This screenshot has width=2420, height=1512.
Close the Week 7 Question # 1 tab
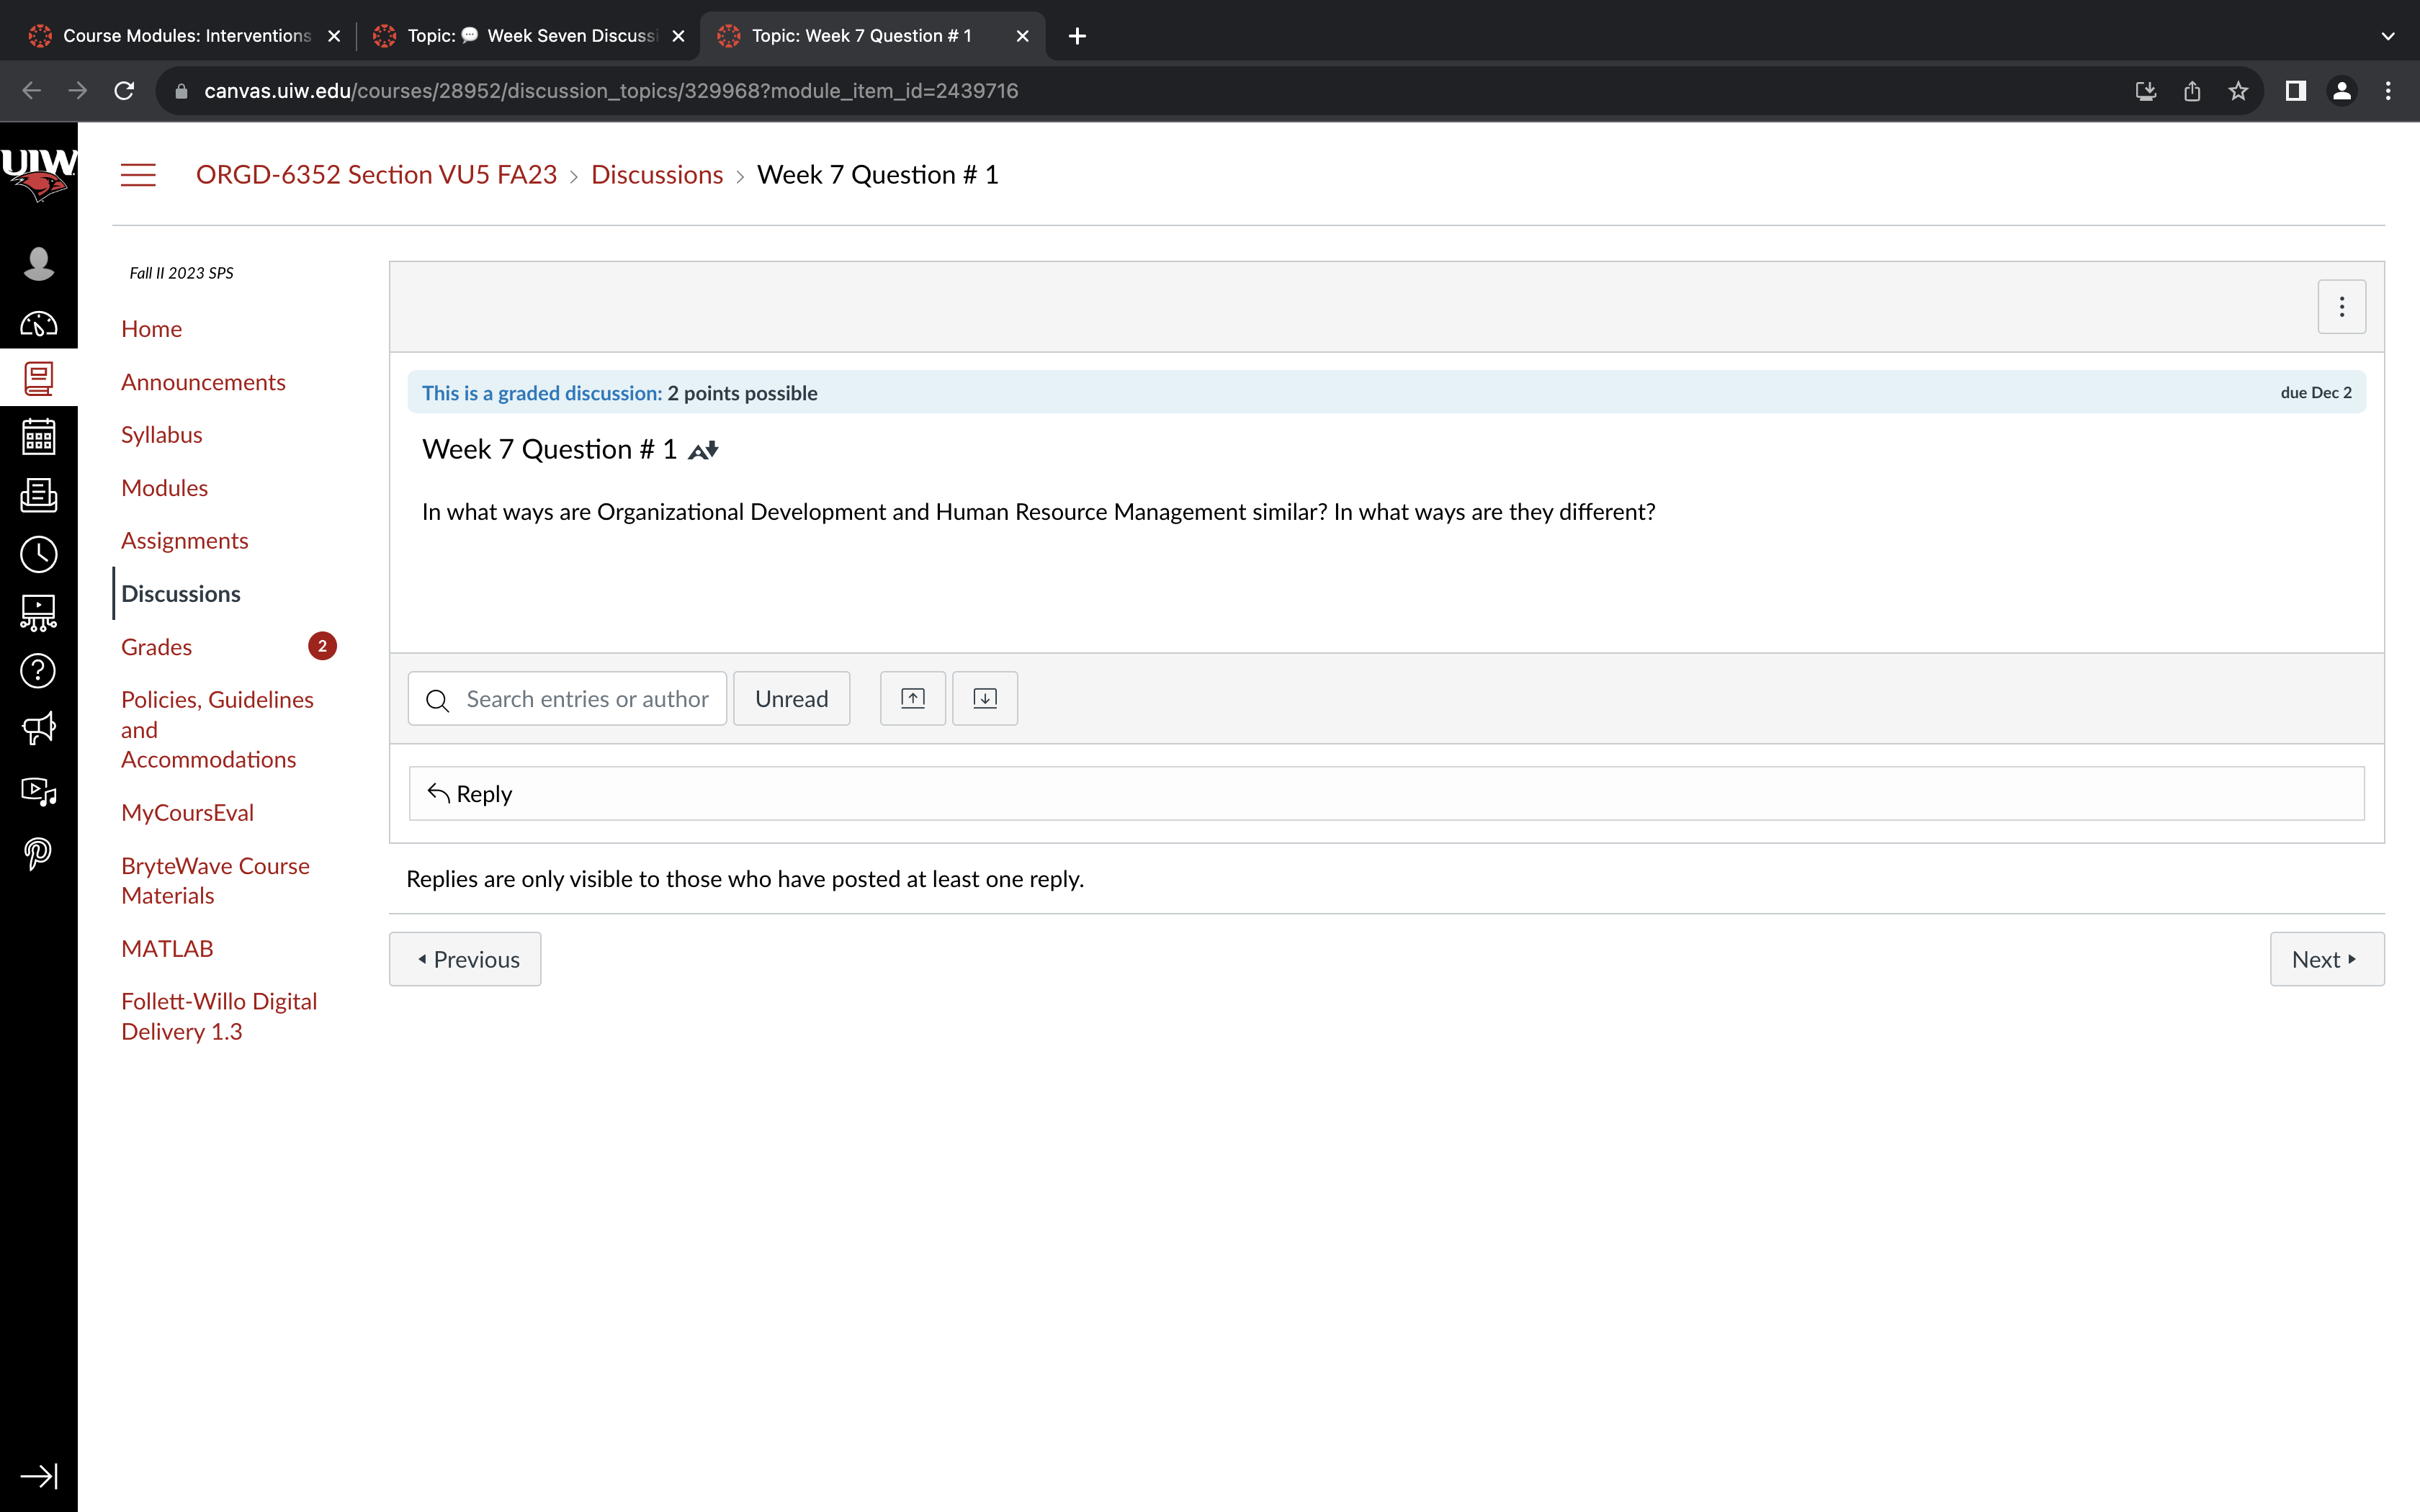1022,36
